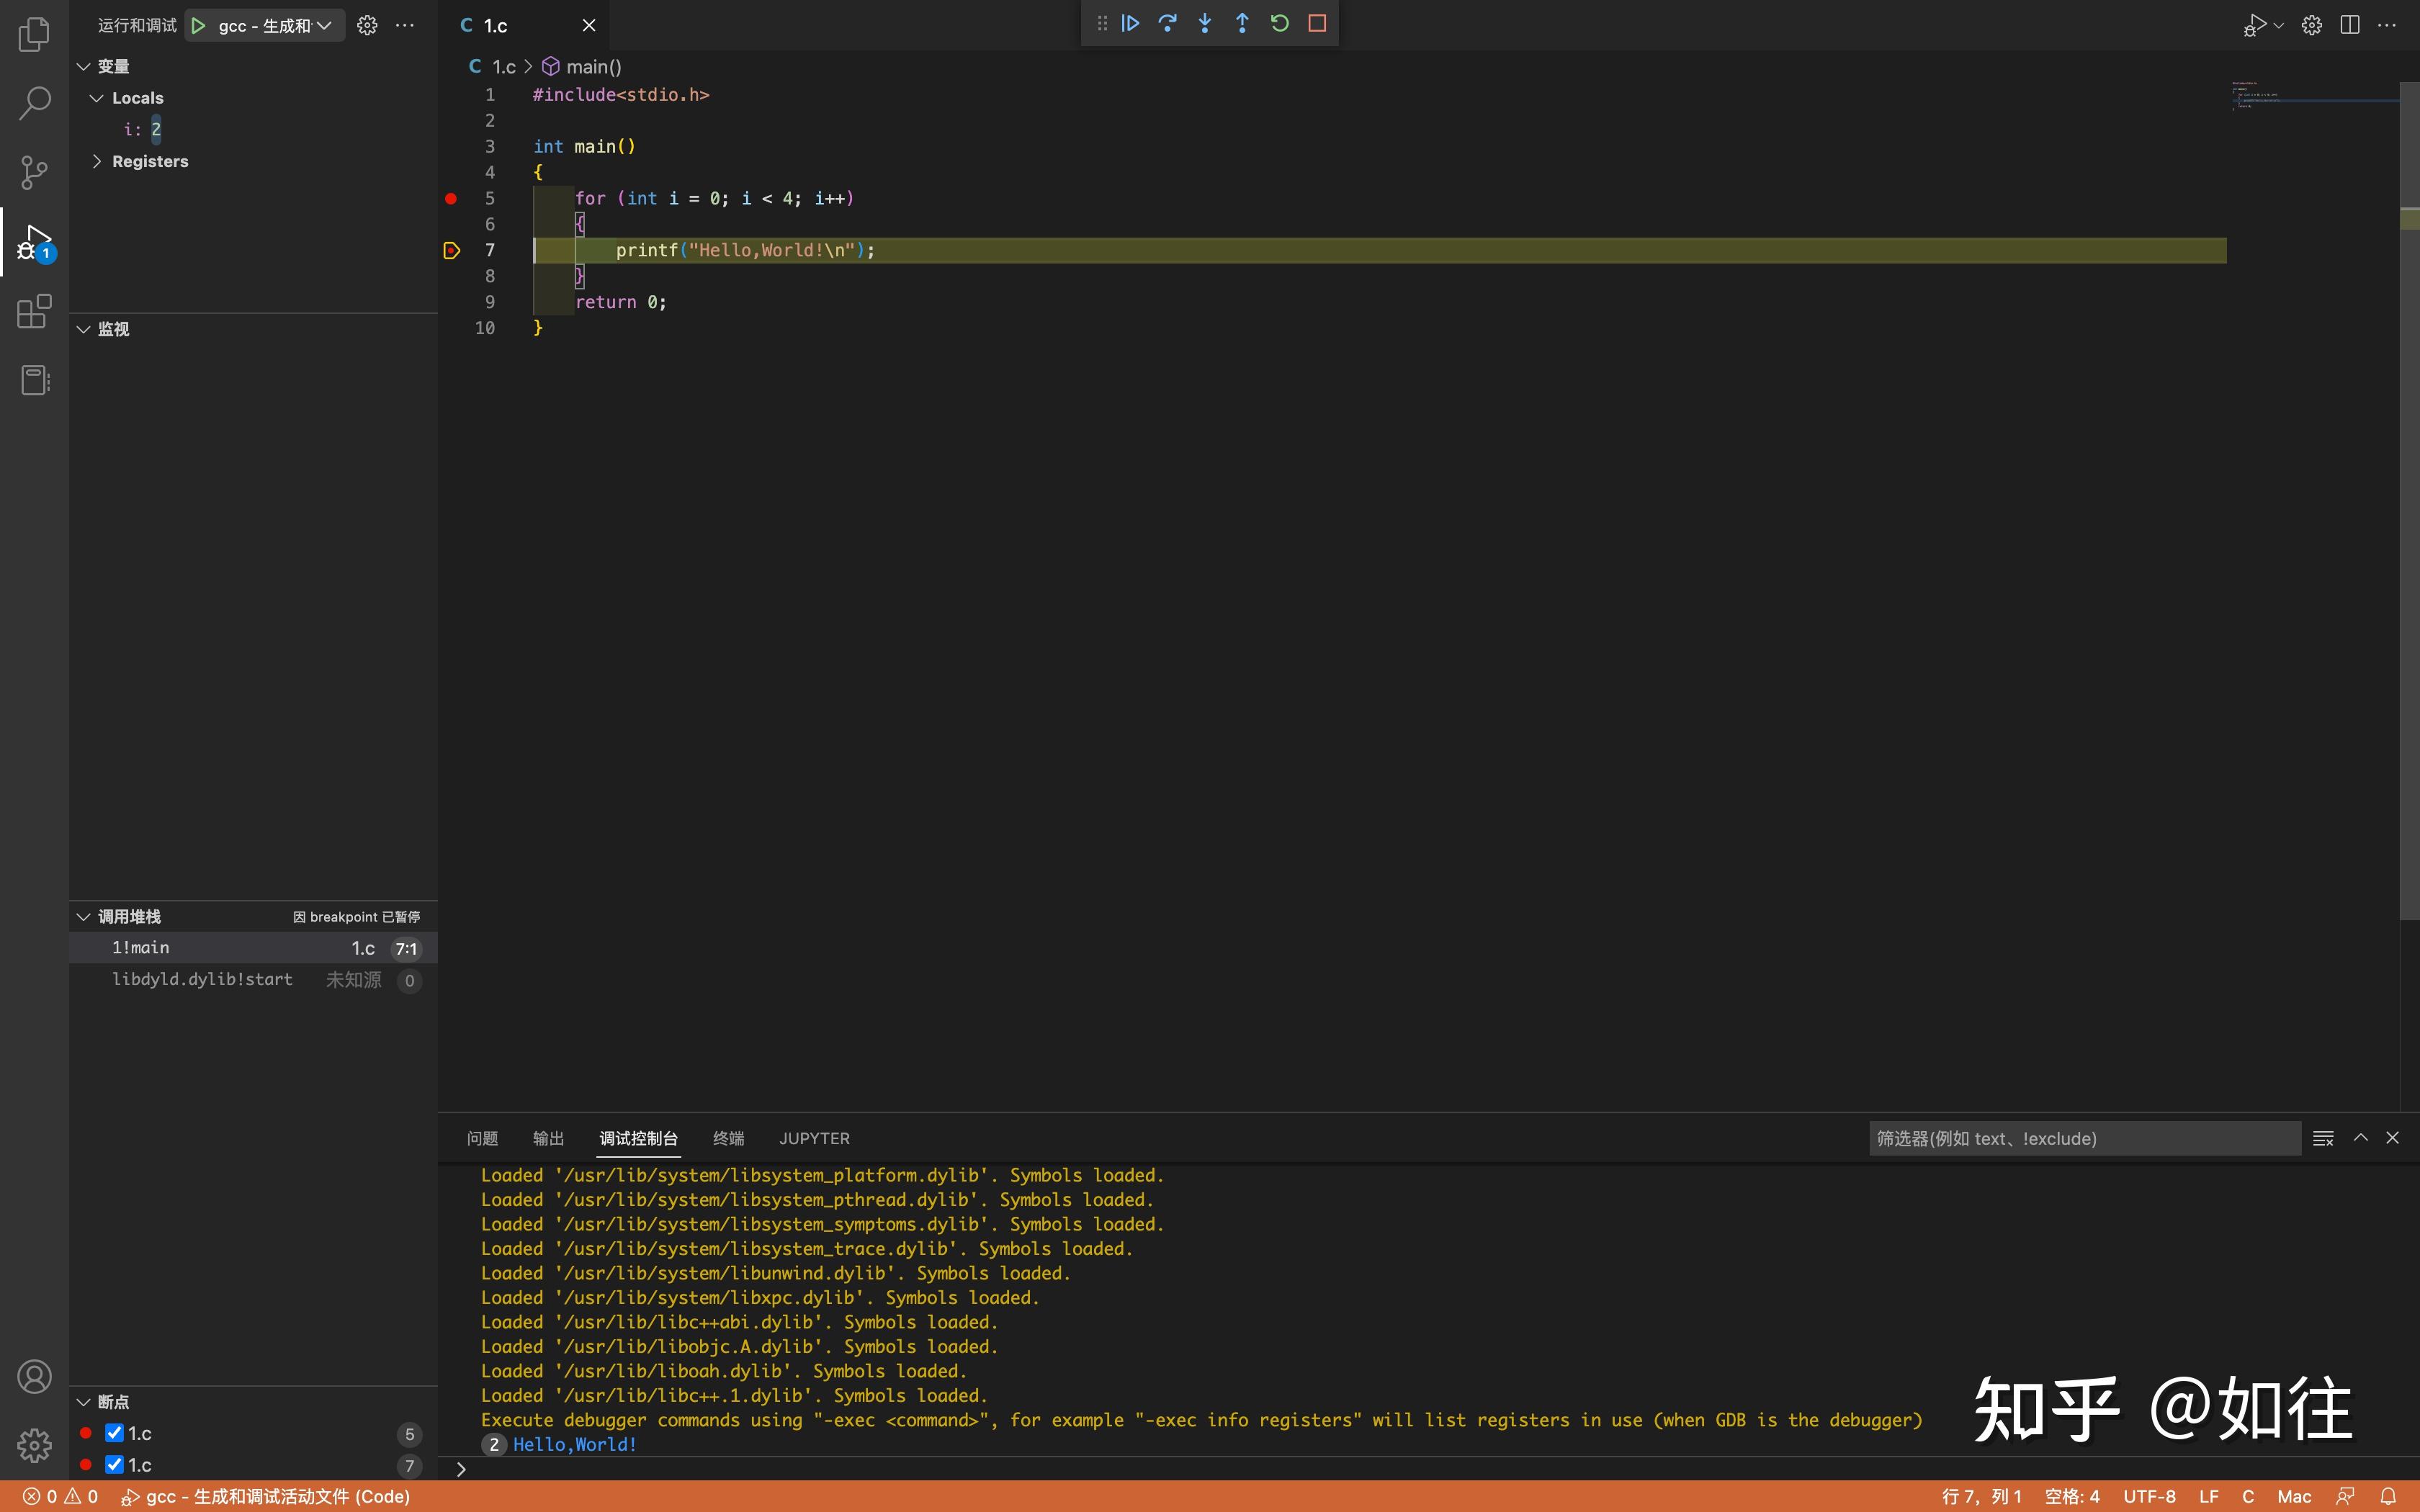The image size is (2420, 1512).
Task: Toggle the red breakpoint dot on line 5
Action: click(x=451, y=198)
